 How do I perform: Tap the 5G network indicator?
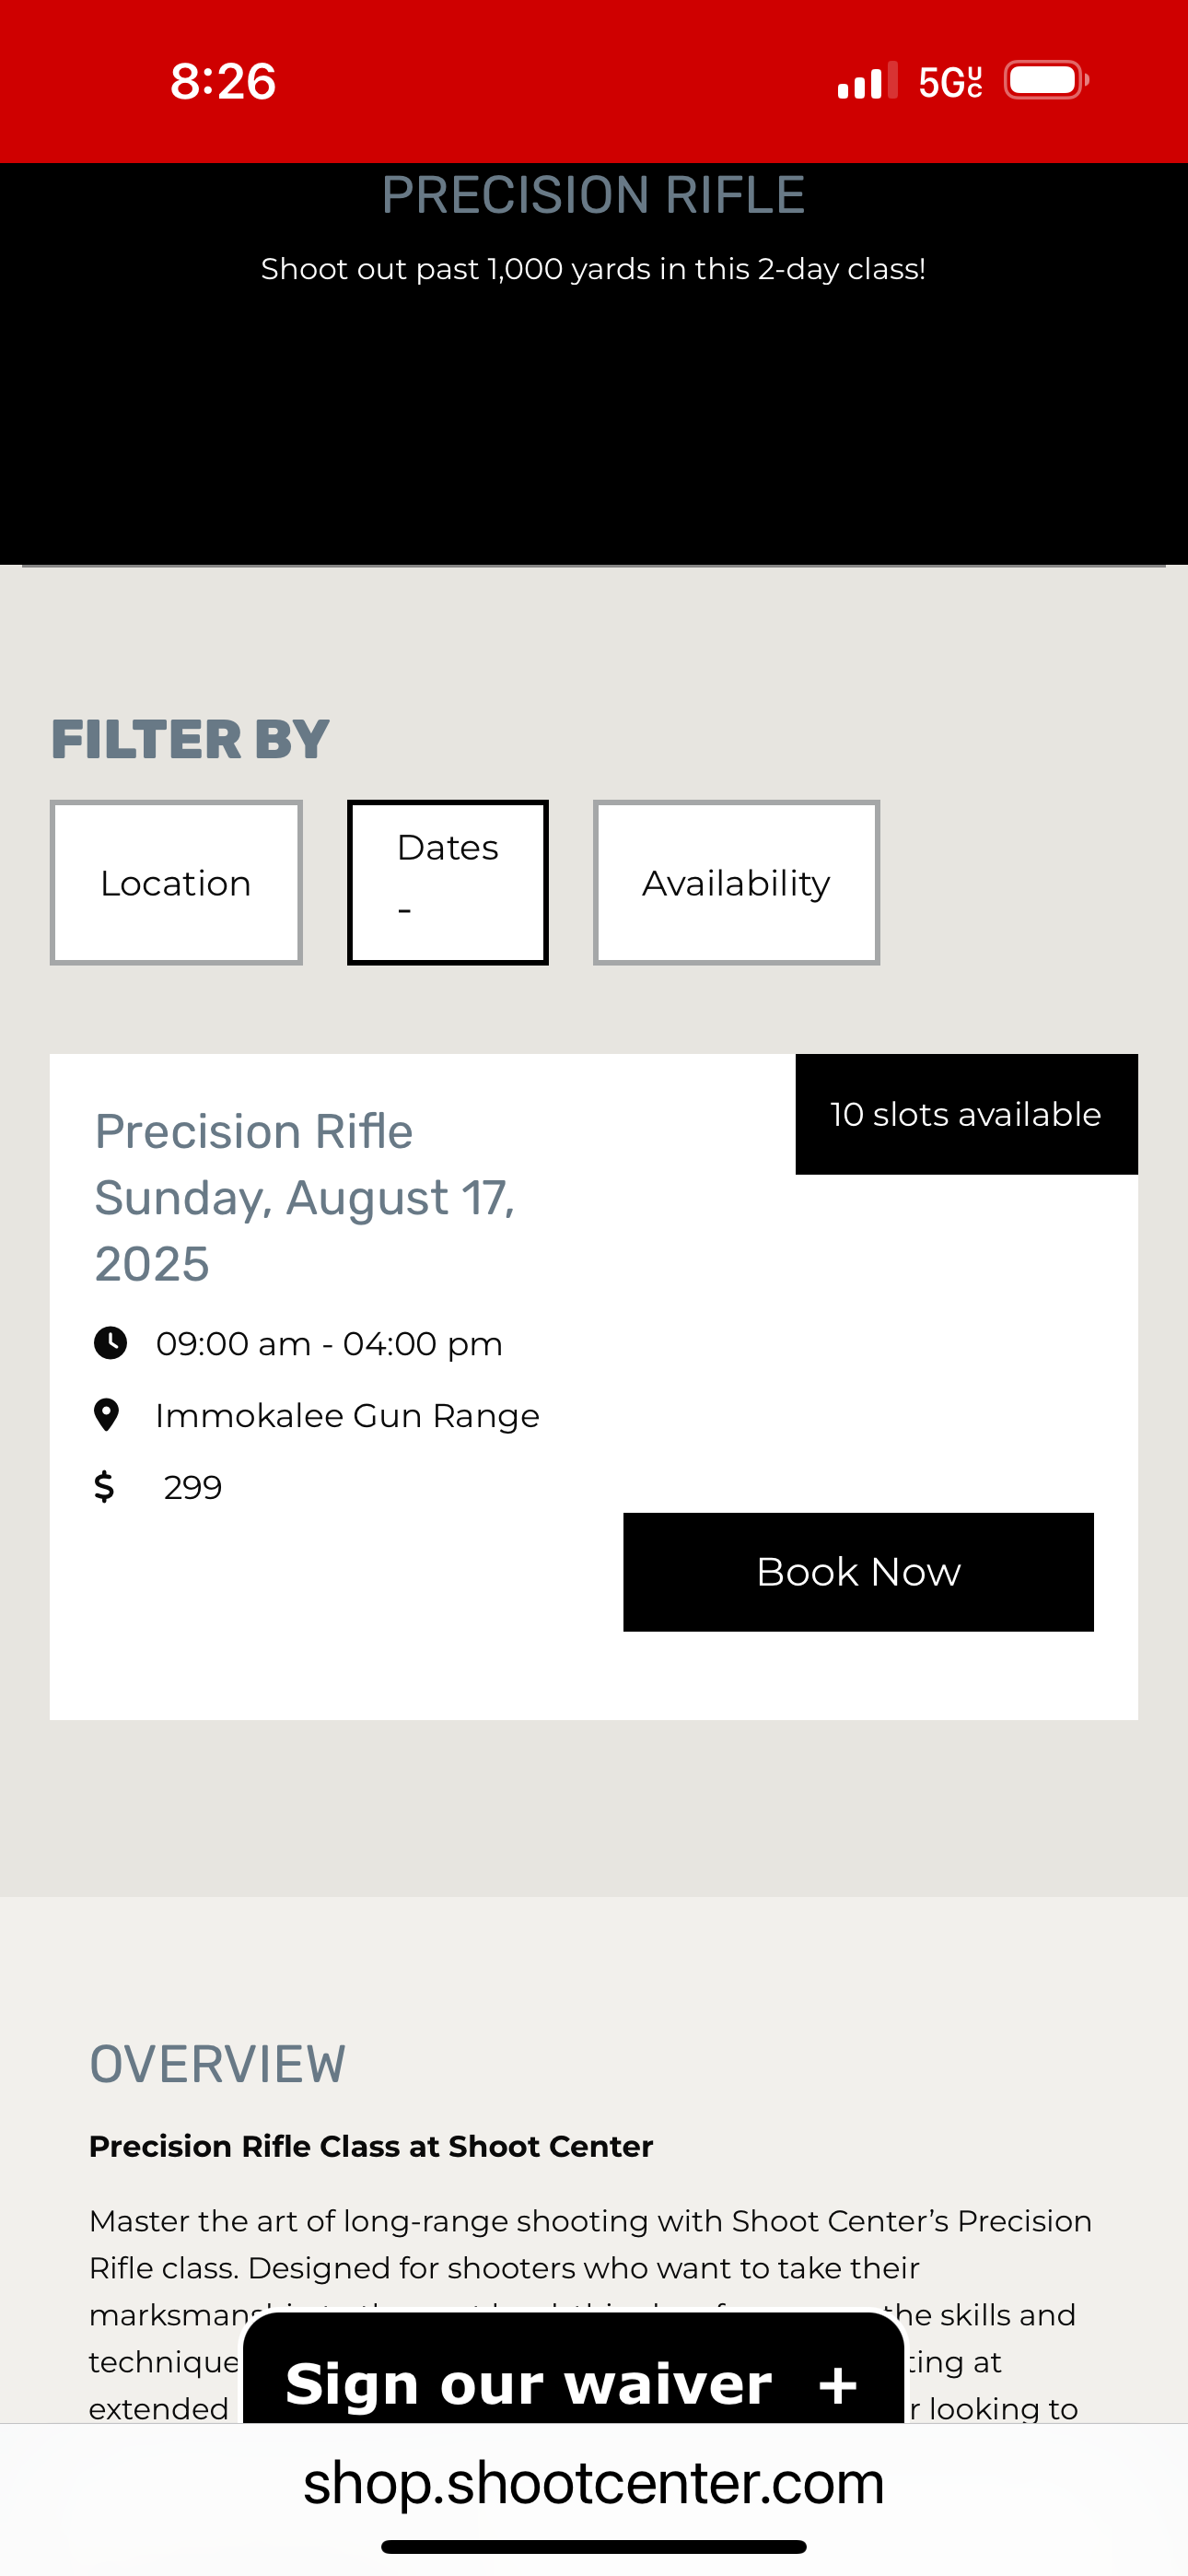tap(950, 81)
